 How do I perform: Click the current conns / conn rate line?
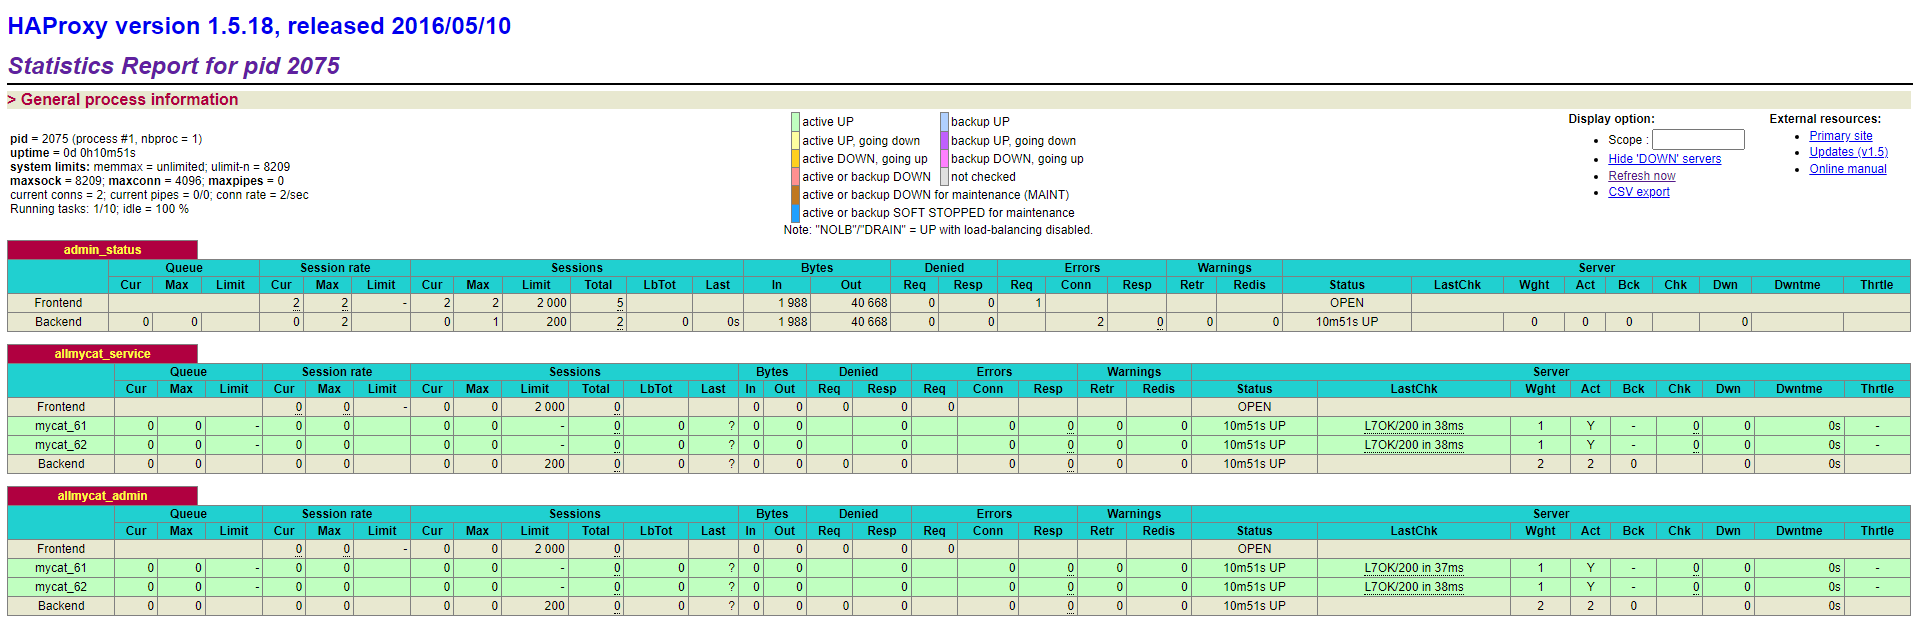(159, 195)
